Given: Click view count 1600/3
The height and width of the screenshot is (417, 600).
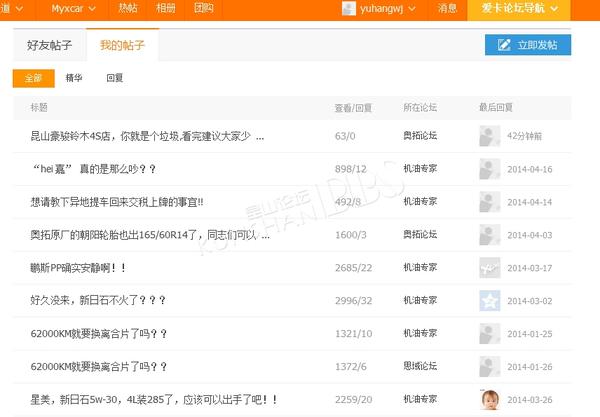Looking at the screenshot, I should 351,235.
